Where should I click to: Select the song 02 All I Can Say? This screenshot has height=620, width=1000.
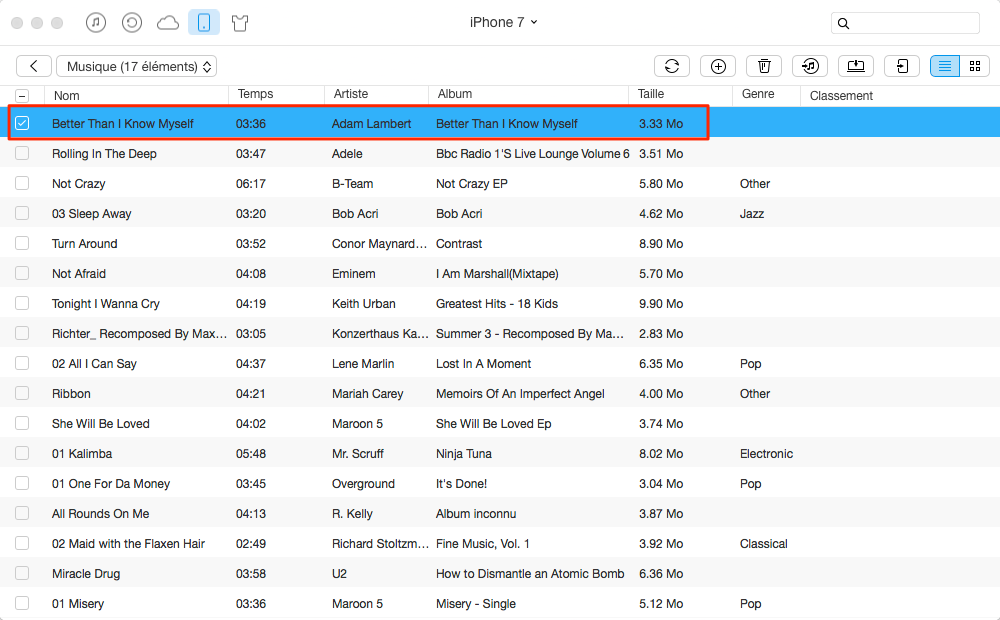pos(94,364)
